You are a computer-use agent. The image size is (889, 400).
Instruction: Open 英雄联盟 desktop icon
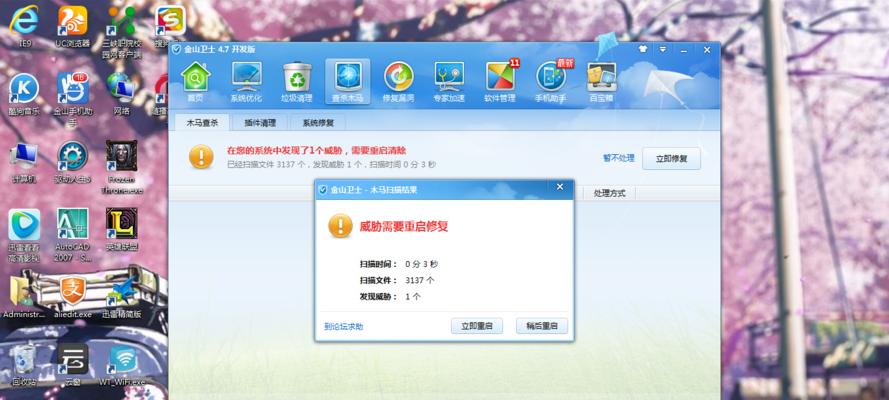(121, 229)
